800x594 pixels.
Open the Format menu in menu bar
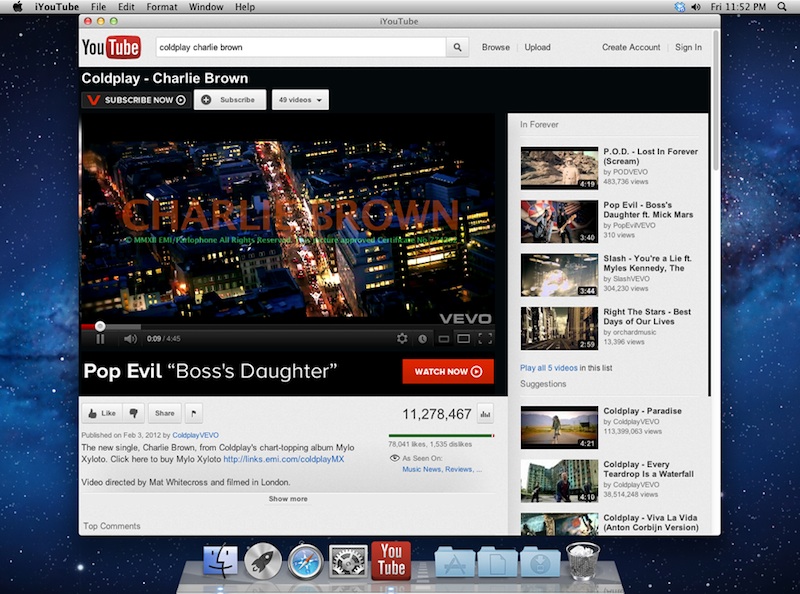(162, 7)
